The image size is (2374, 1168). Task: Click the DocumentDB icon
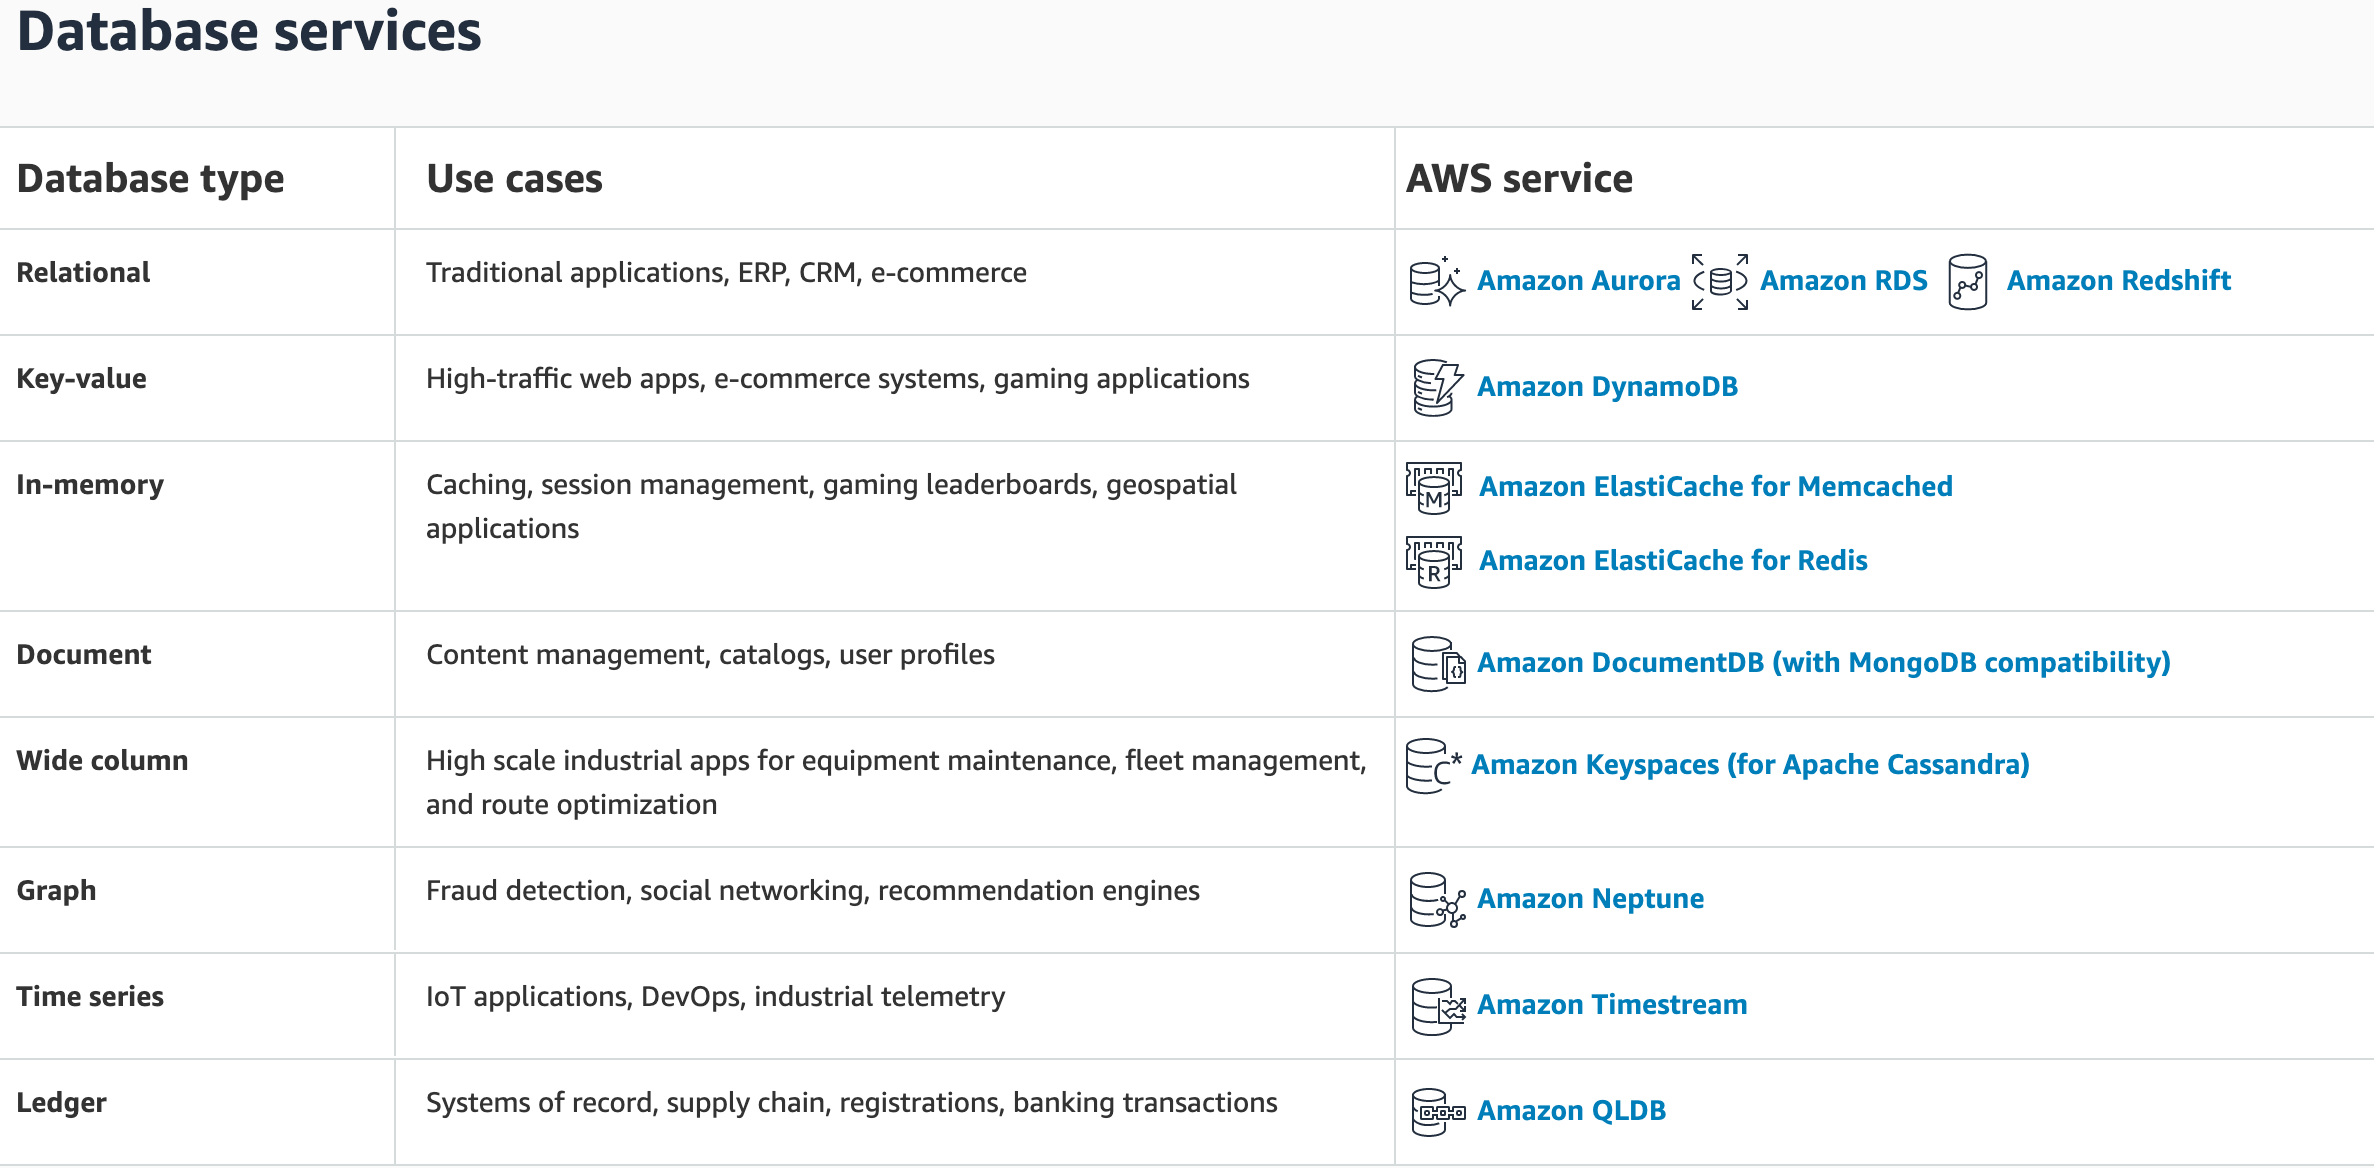(x=1438, y=664)
